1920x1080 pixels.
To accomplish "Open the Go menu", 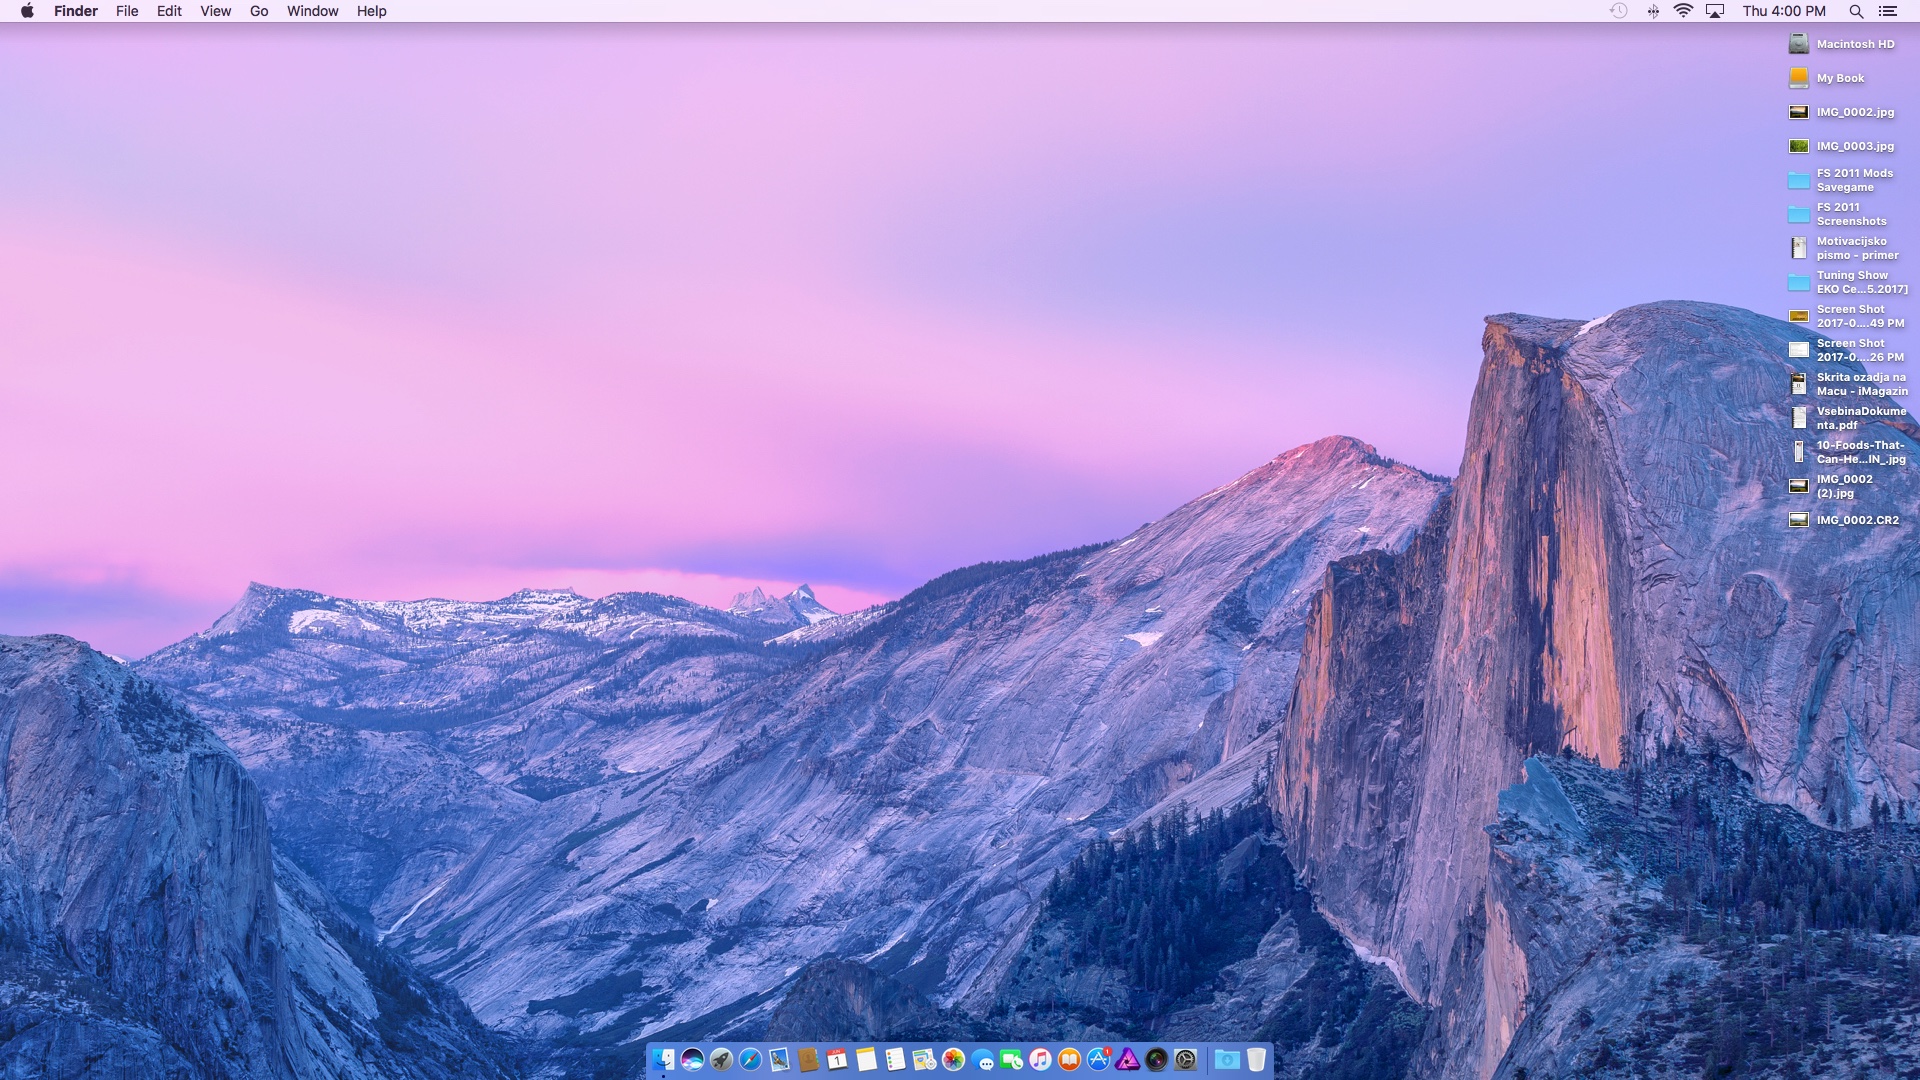I will [259, 11].
